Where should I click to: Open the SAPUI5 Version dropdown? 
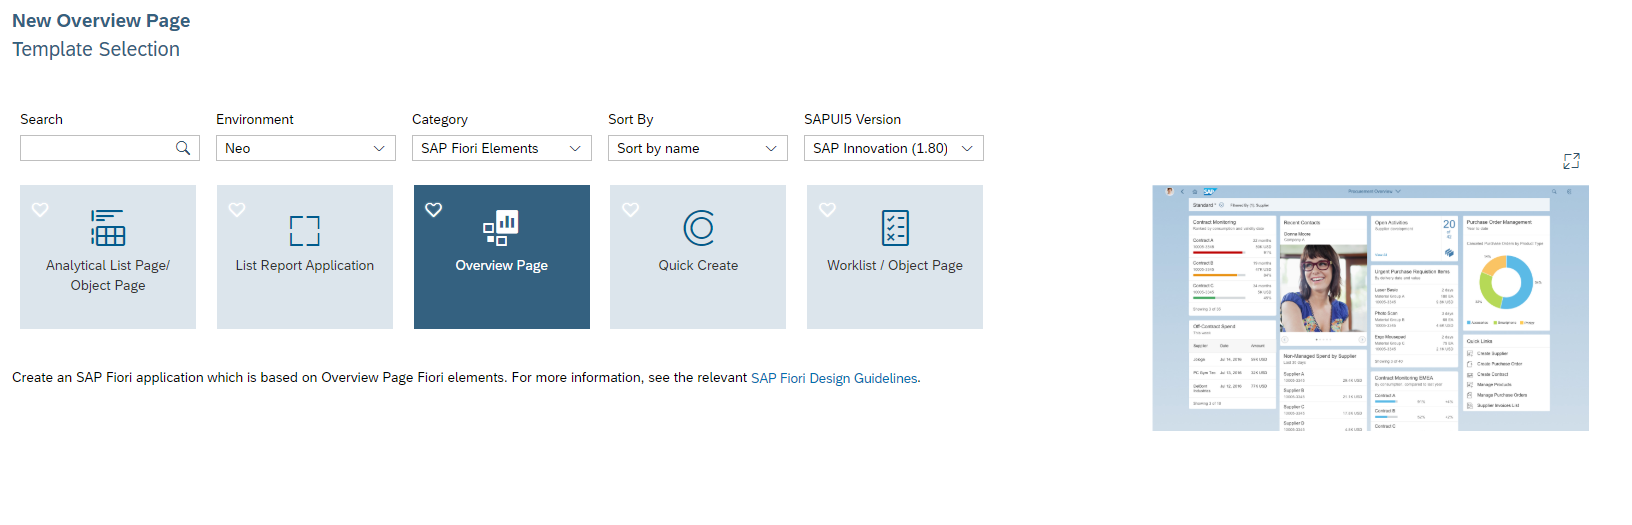894,148
